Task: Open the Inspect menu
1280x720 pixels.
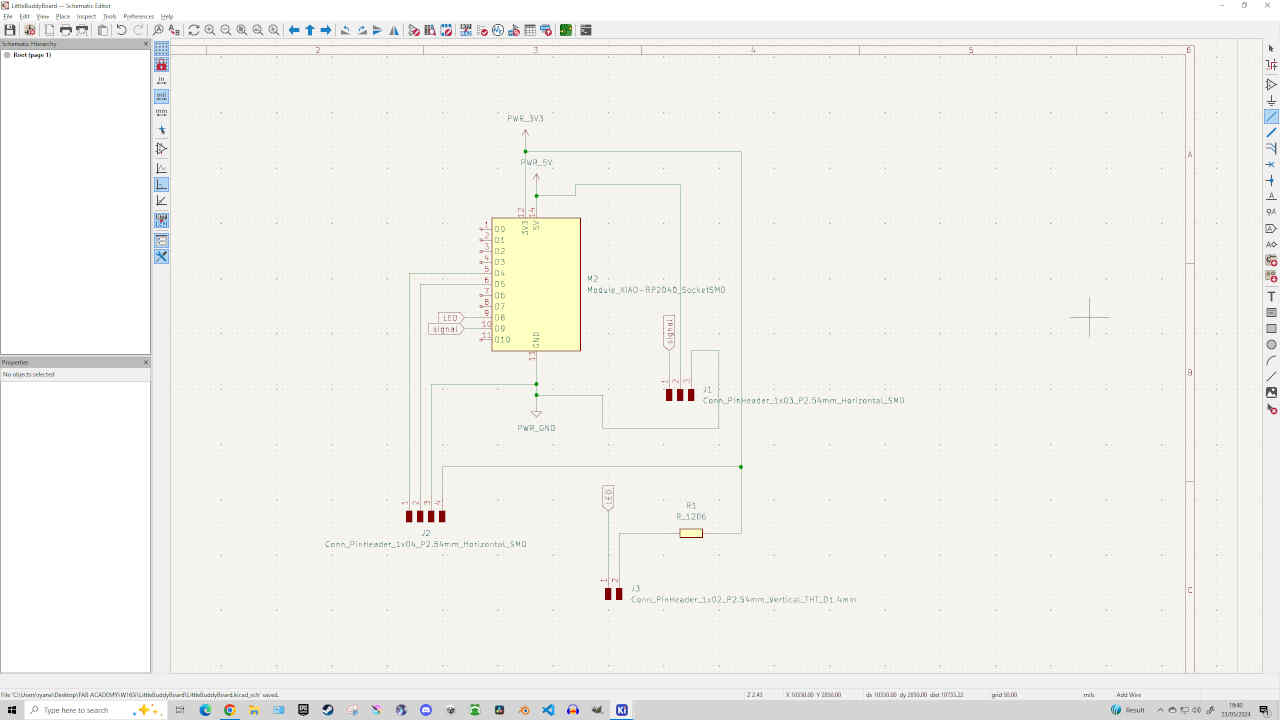Action: pos(86,16)
